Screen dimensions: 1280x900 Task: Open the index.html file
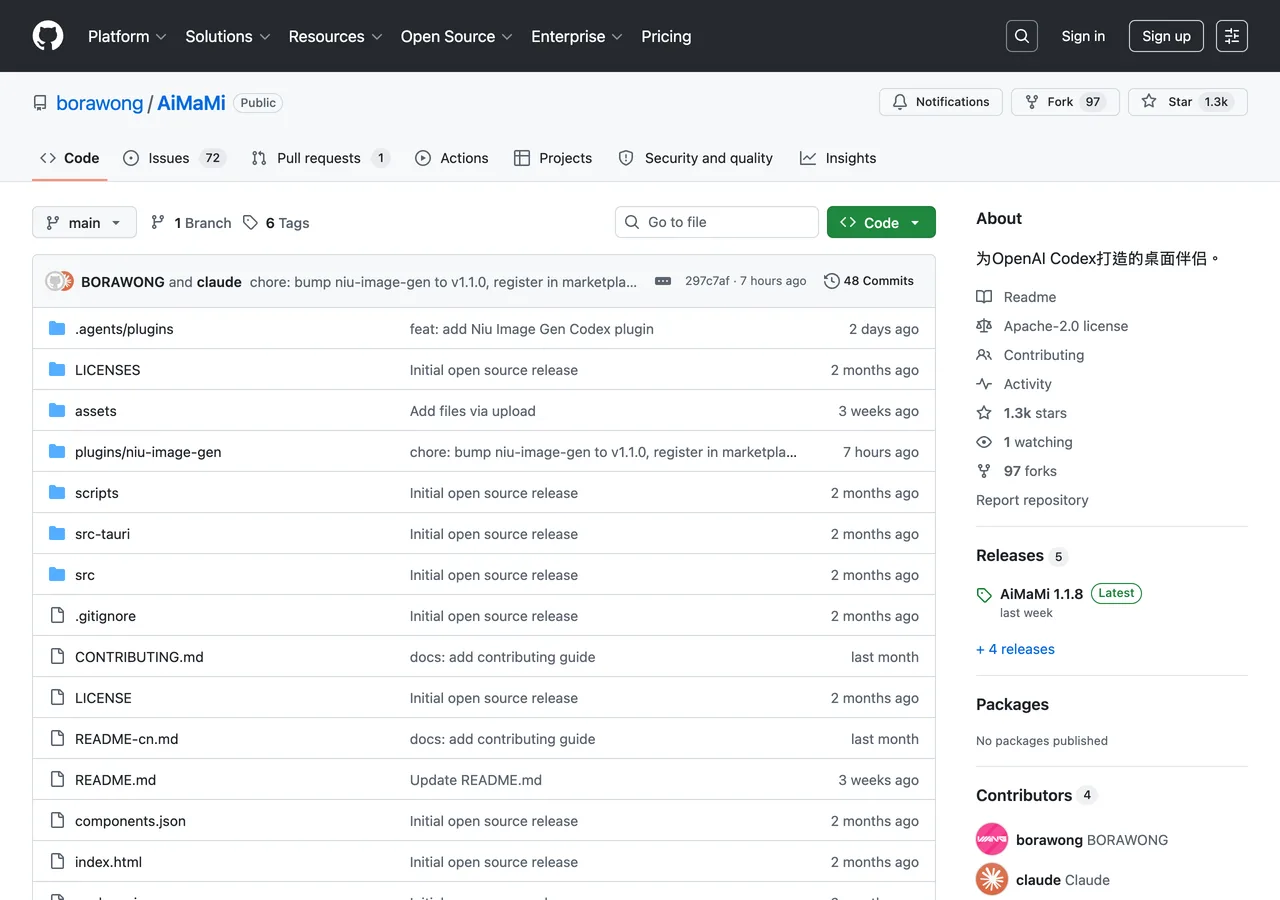tap(108, 862)
